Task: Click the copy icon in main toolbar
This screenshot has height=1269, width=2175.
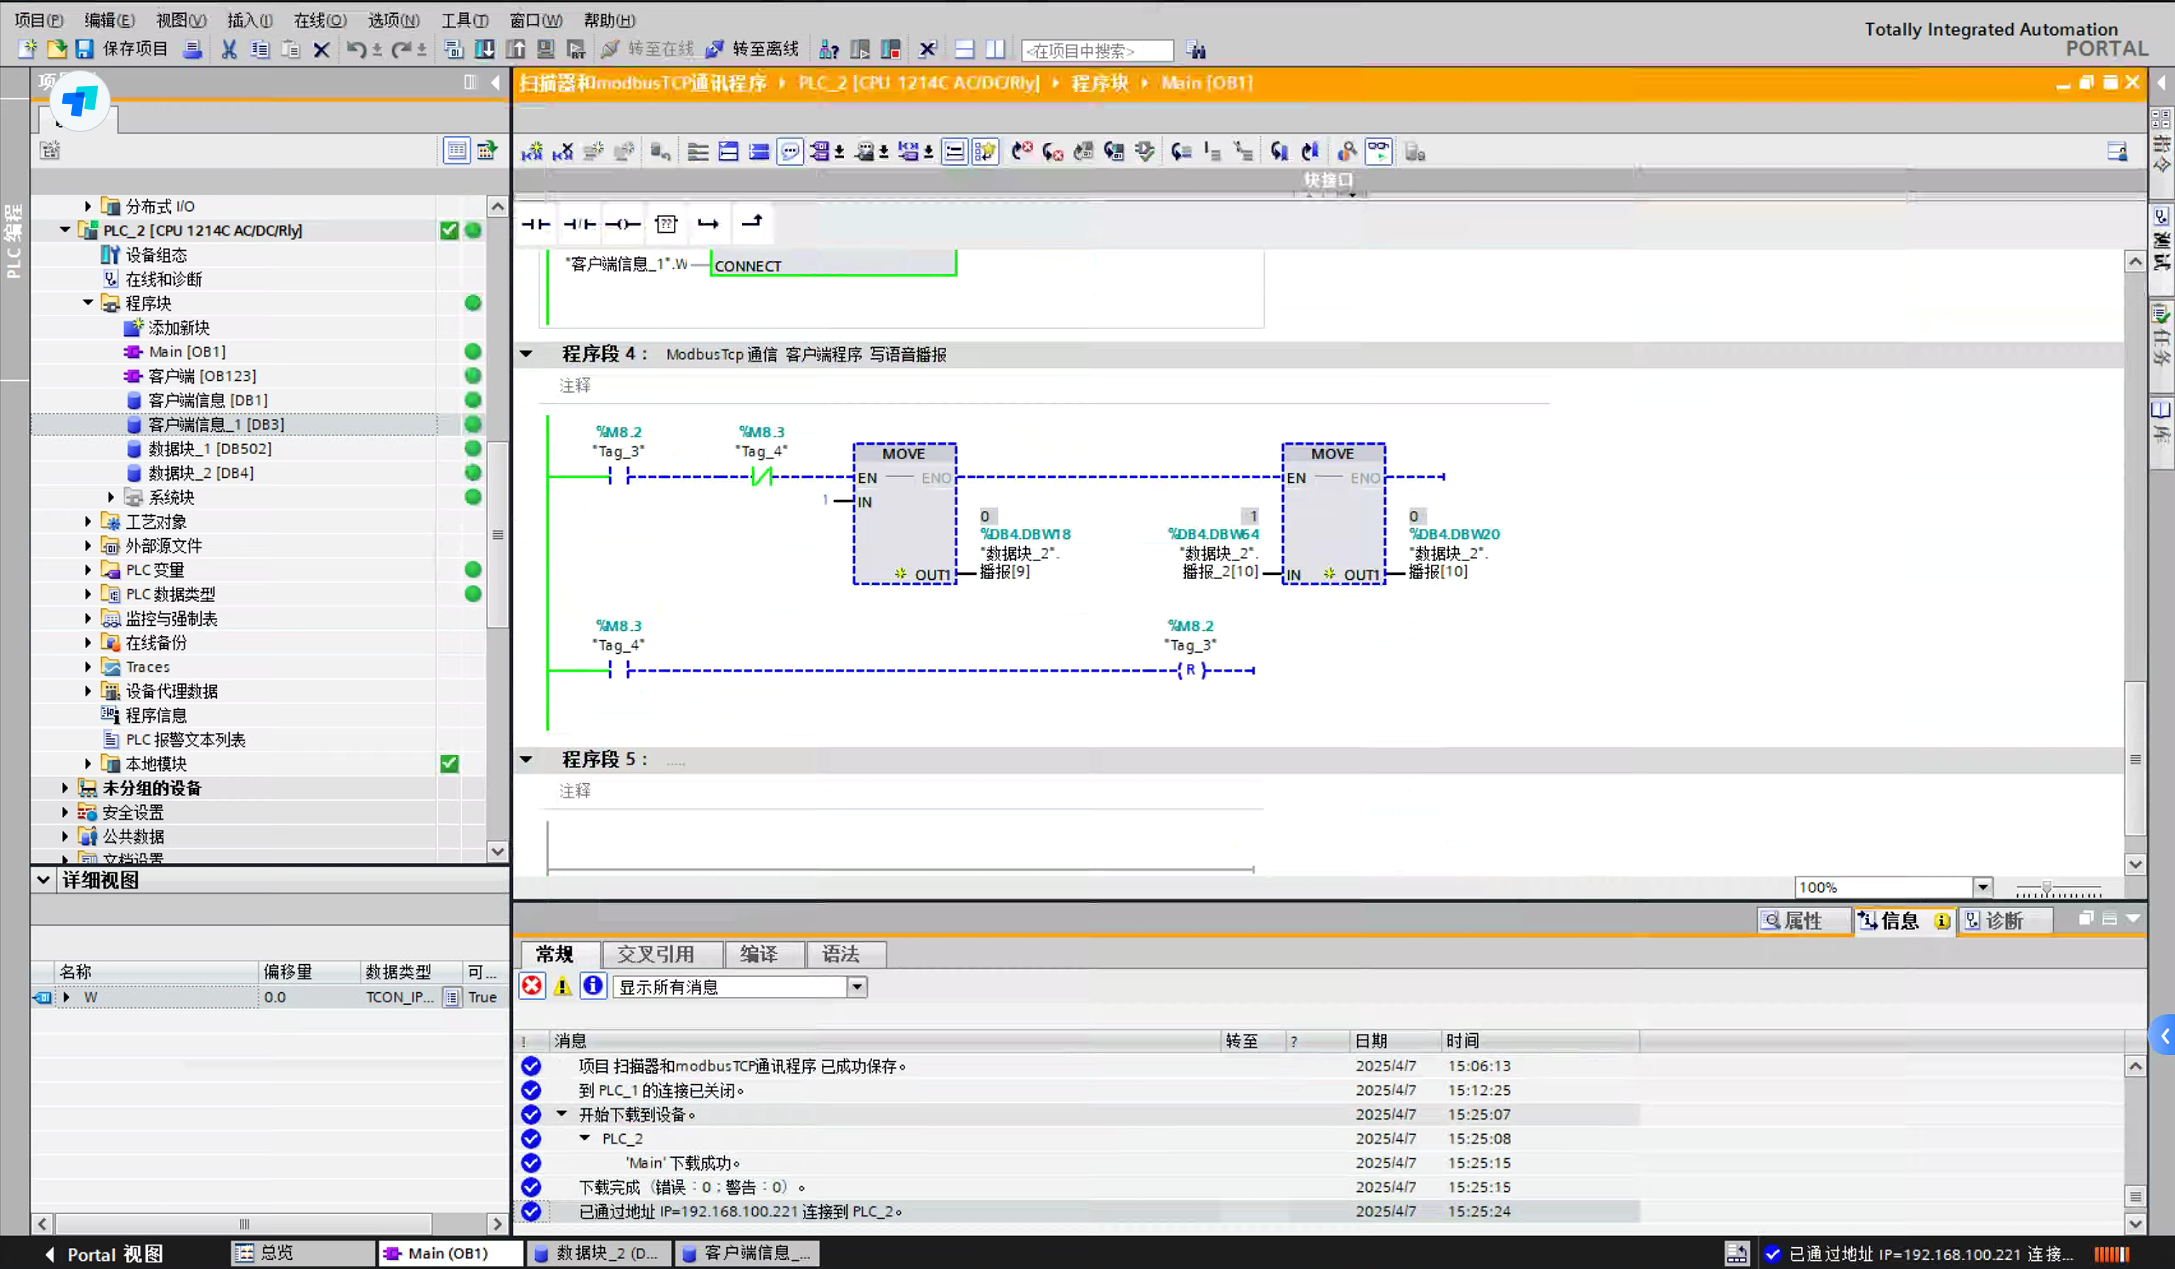Action: (260, 49)
